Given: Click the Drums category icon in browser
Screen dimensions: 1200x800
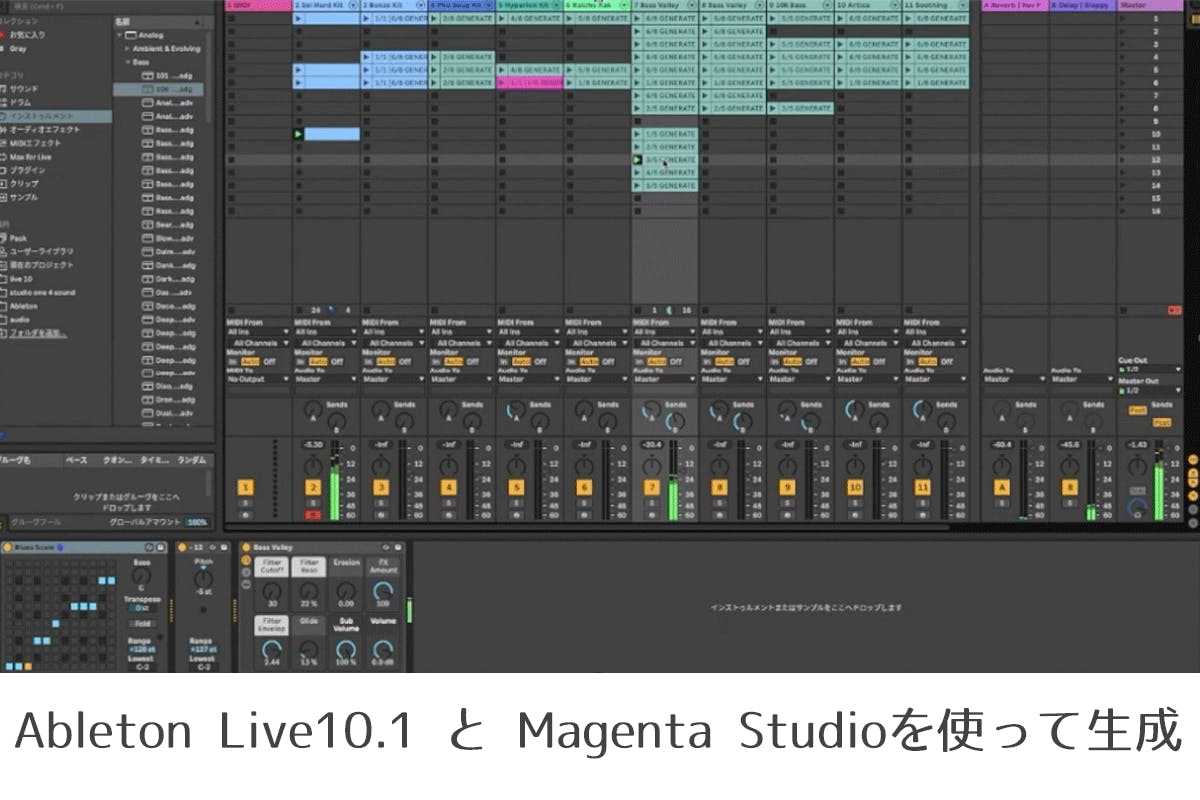Looking at the screenshot, I should (4, 103).
